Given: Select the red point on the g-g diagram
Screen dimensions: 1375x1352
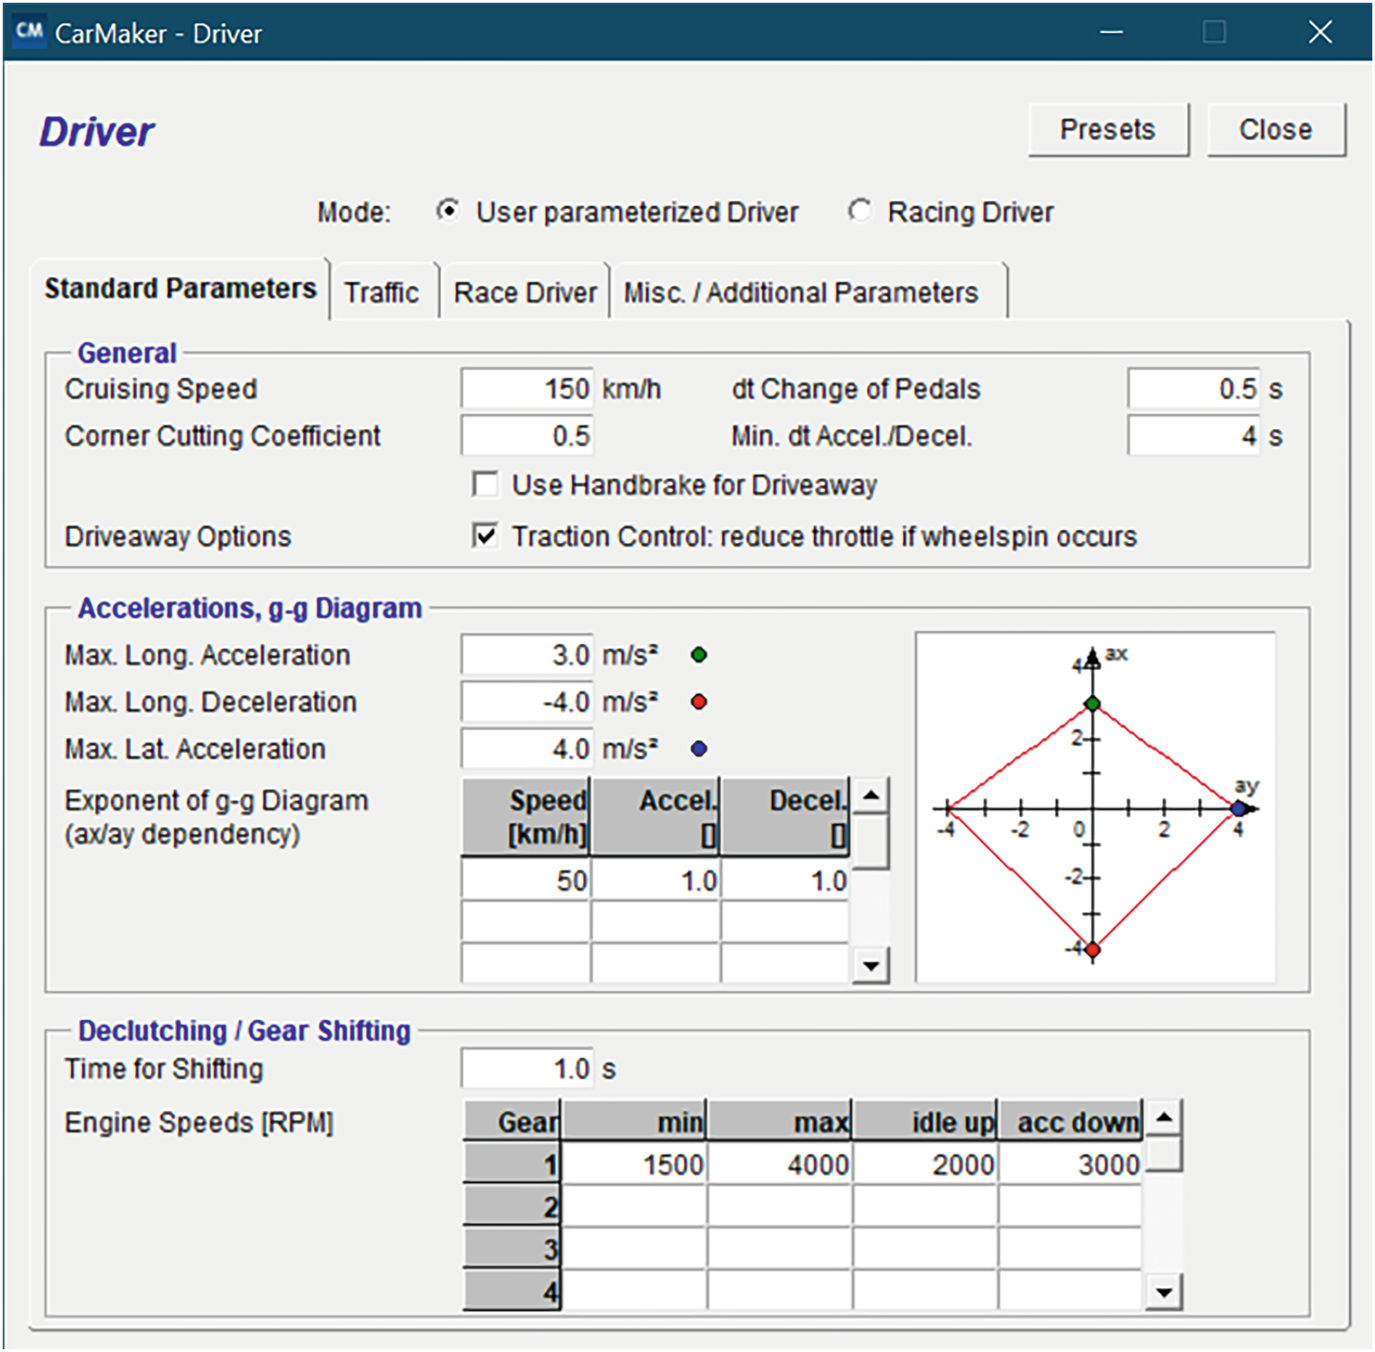Looking at the screenshot, I should tap(1095, 948).
